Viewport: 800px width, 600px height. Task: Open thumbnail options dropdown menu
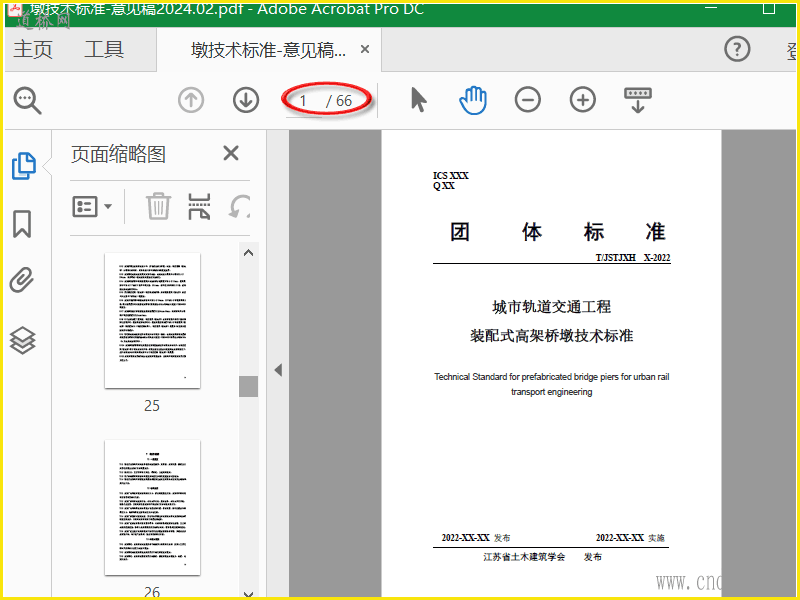92,207
